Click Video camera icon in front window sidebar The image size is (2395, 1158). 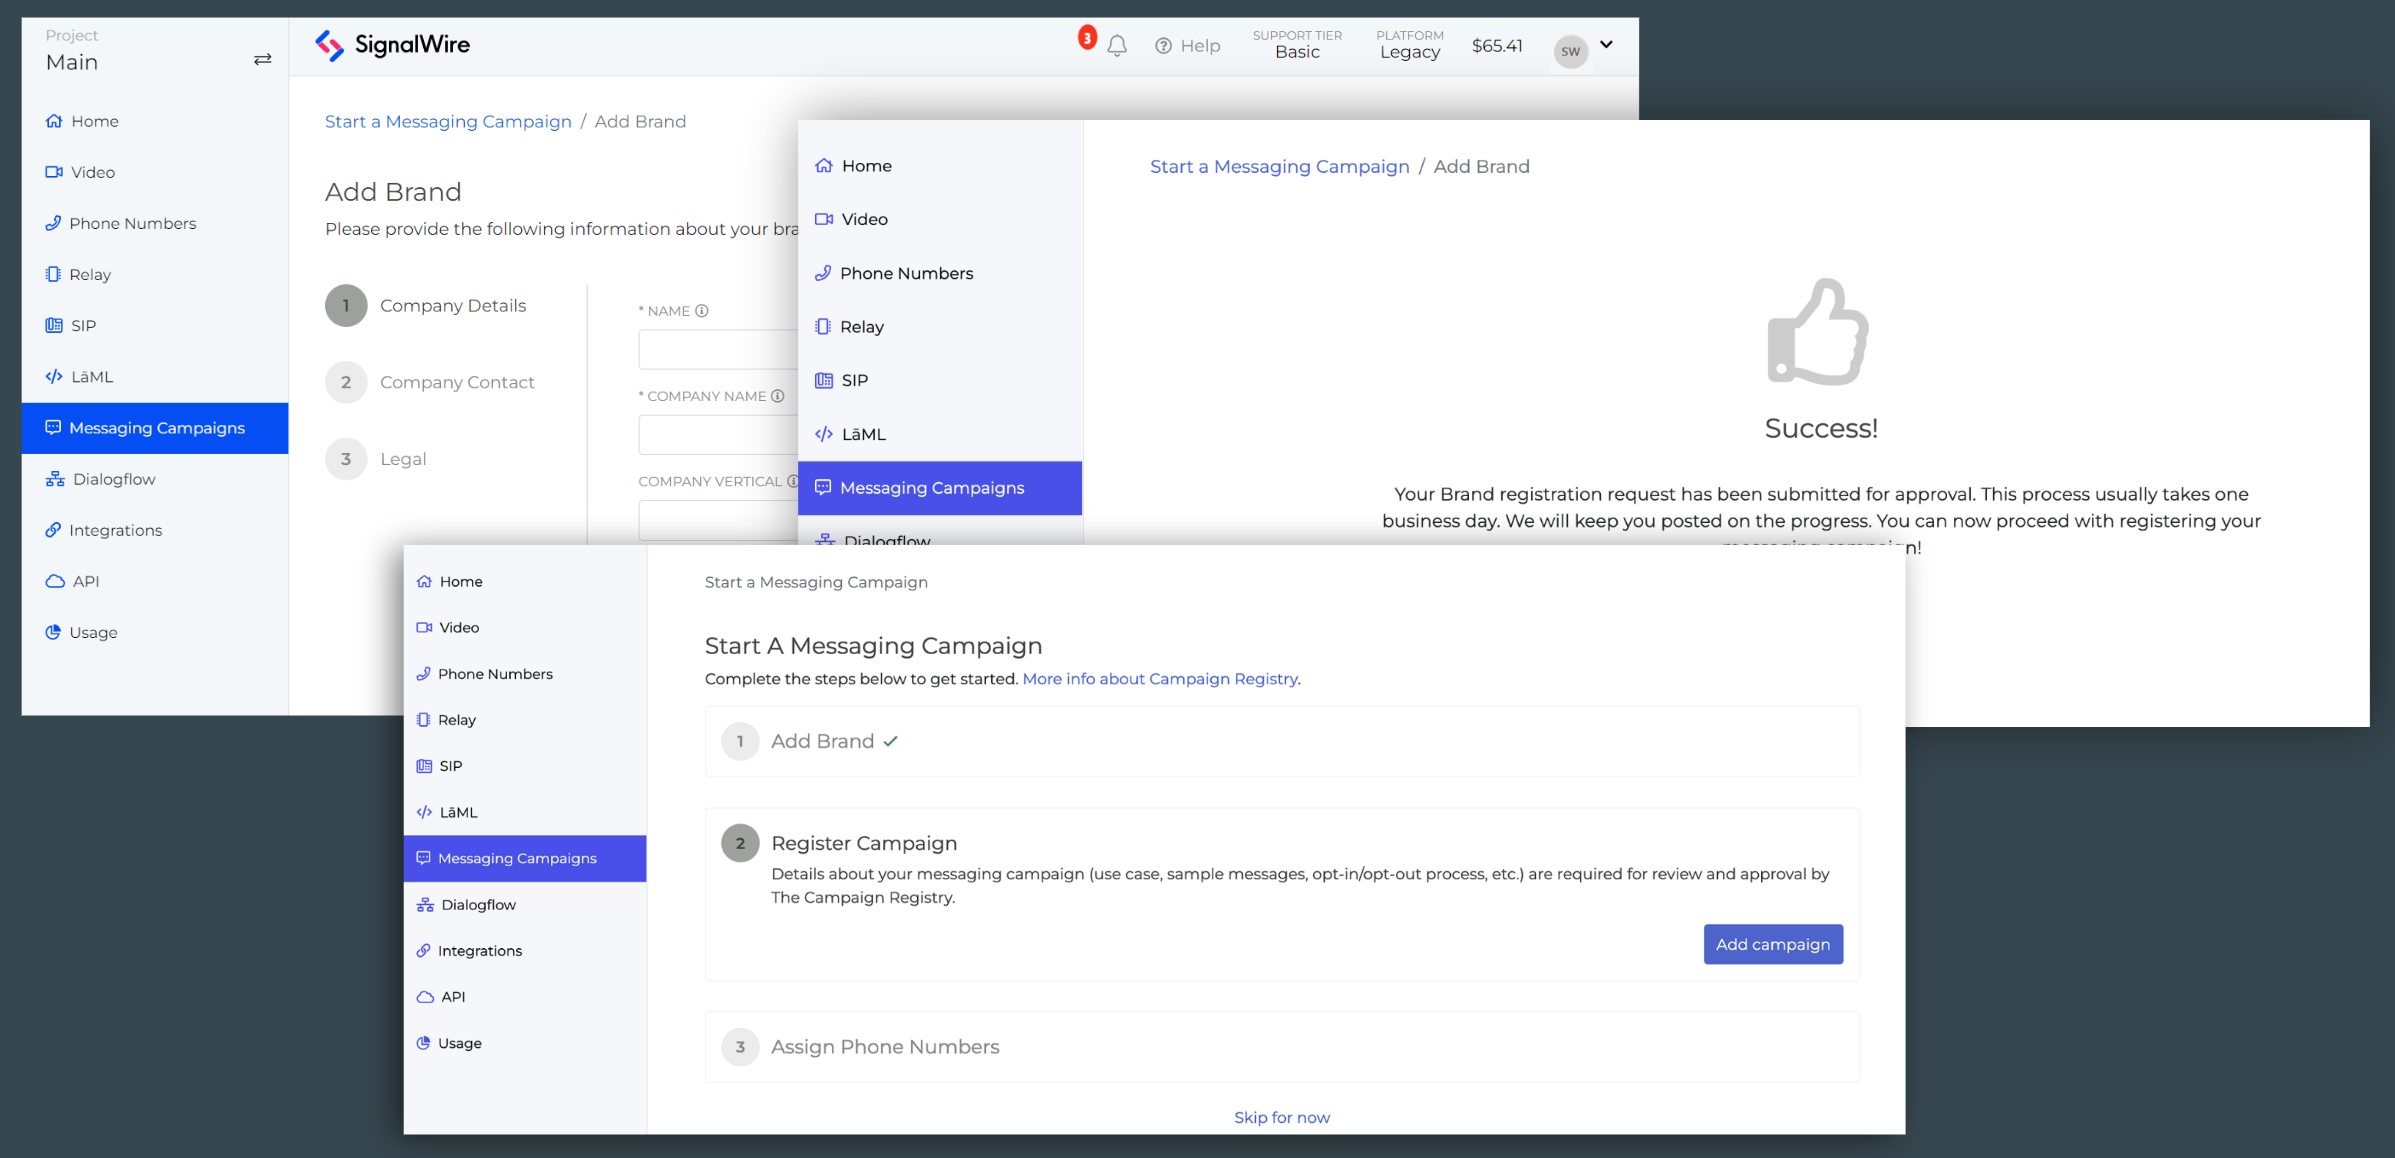424,627
